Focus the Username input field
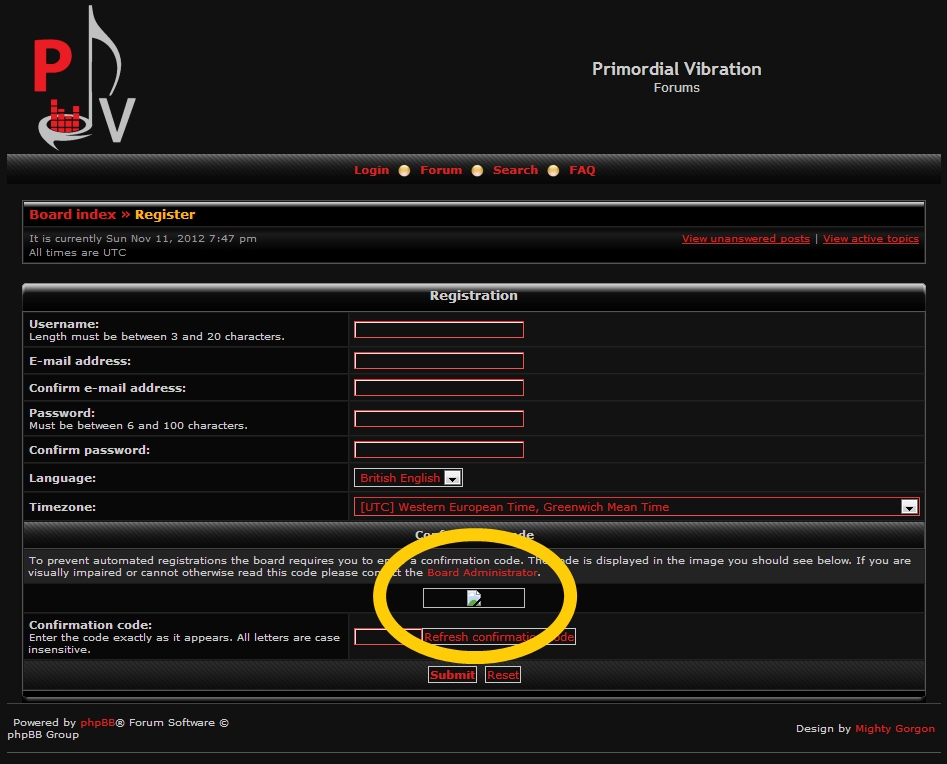Screen dimensions: 947x764 click(x=439, y=330)
